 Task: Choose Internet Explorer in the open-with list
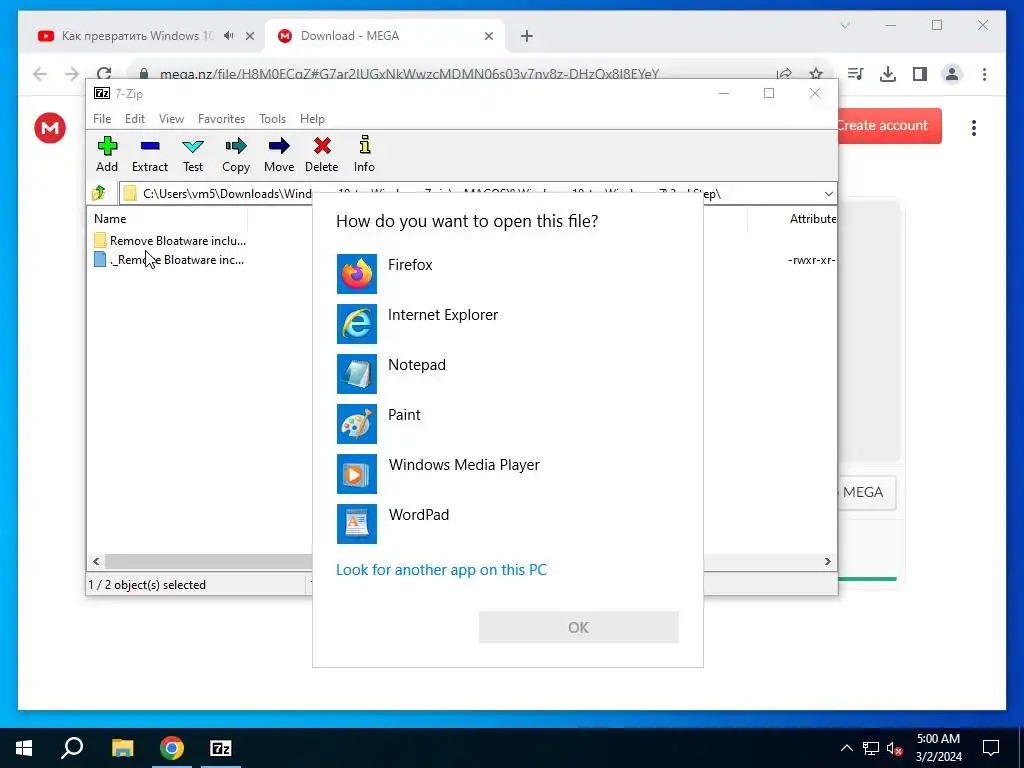coord(507,324)
